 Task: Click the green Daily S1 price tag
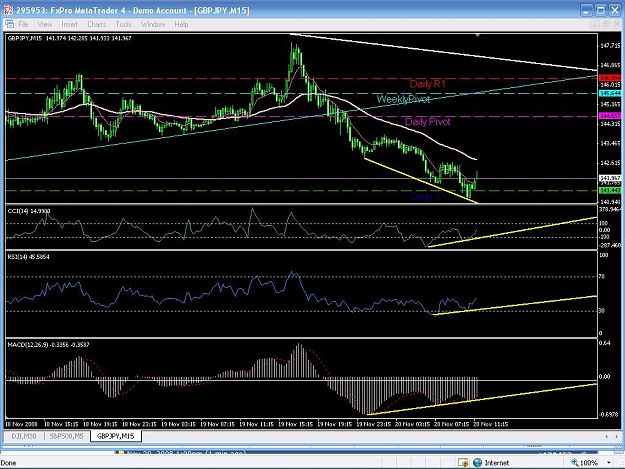pyautogui.click(x=610, y=191)
